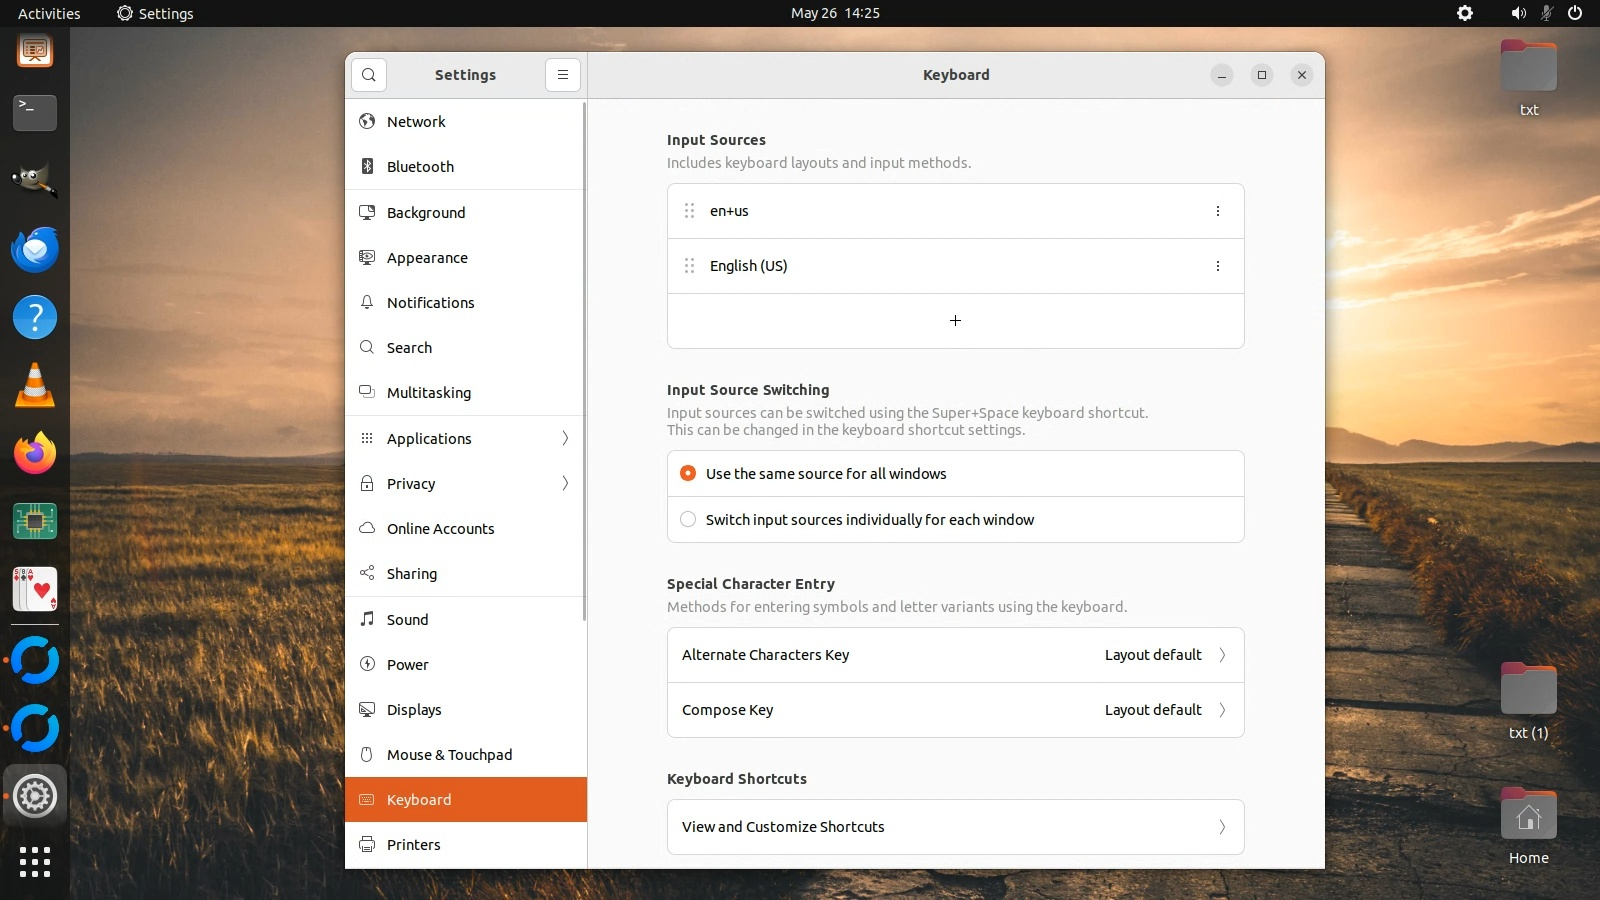
Task: Open View and Customize Shortcuts
Action: tap(955, 827)
